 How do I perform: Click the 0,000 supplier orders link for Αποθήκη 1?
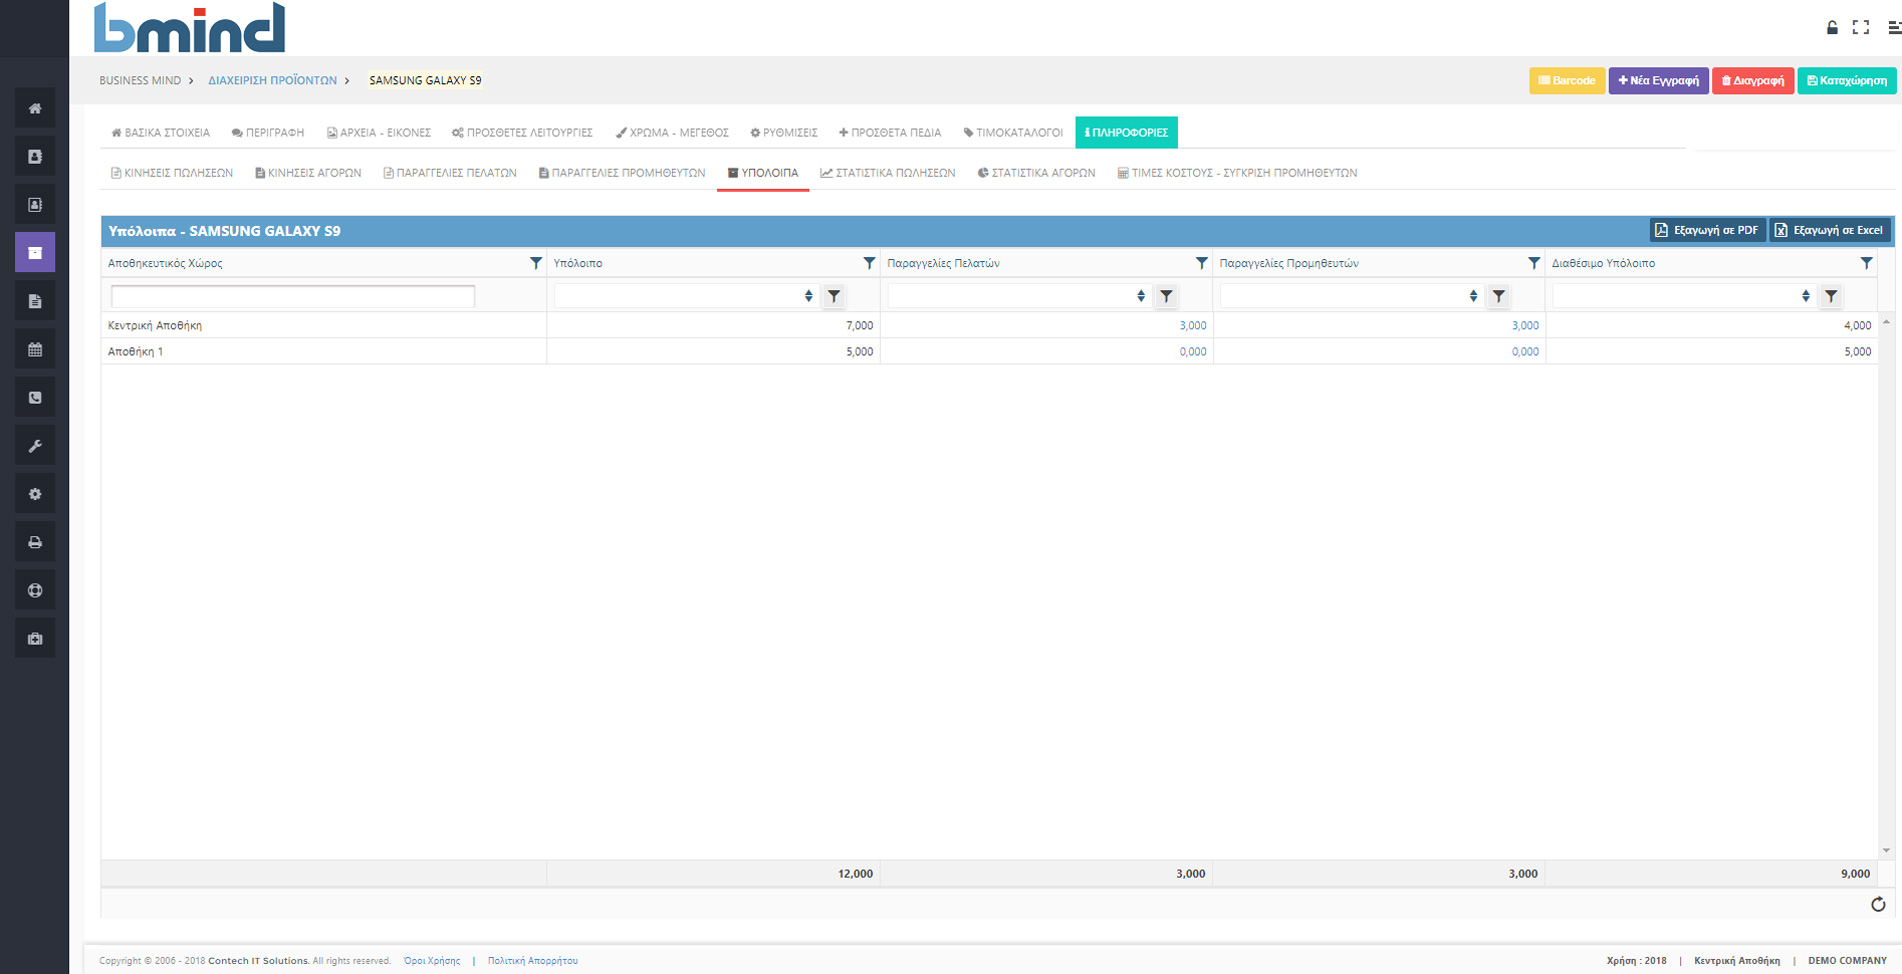1525,351
